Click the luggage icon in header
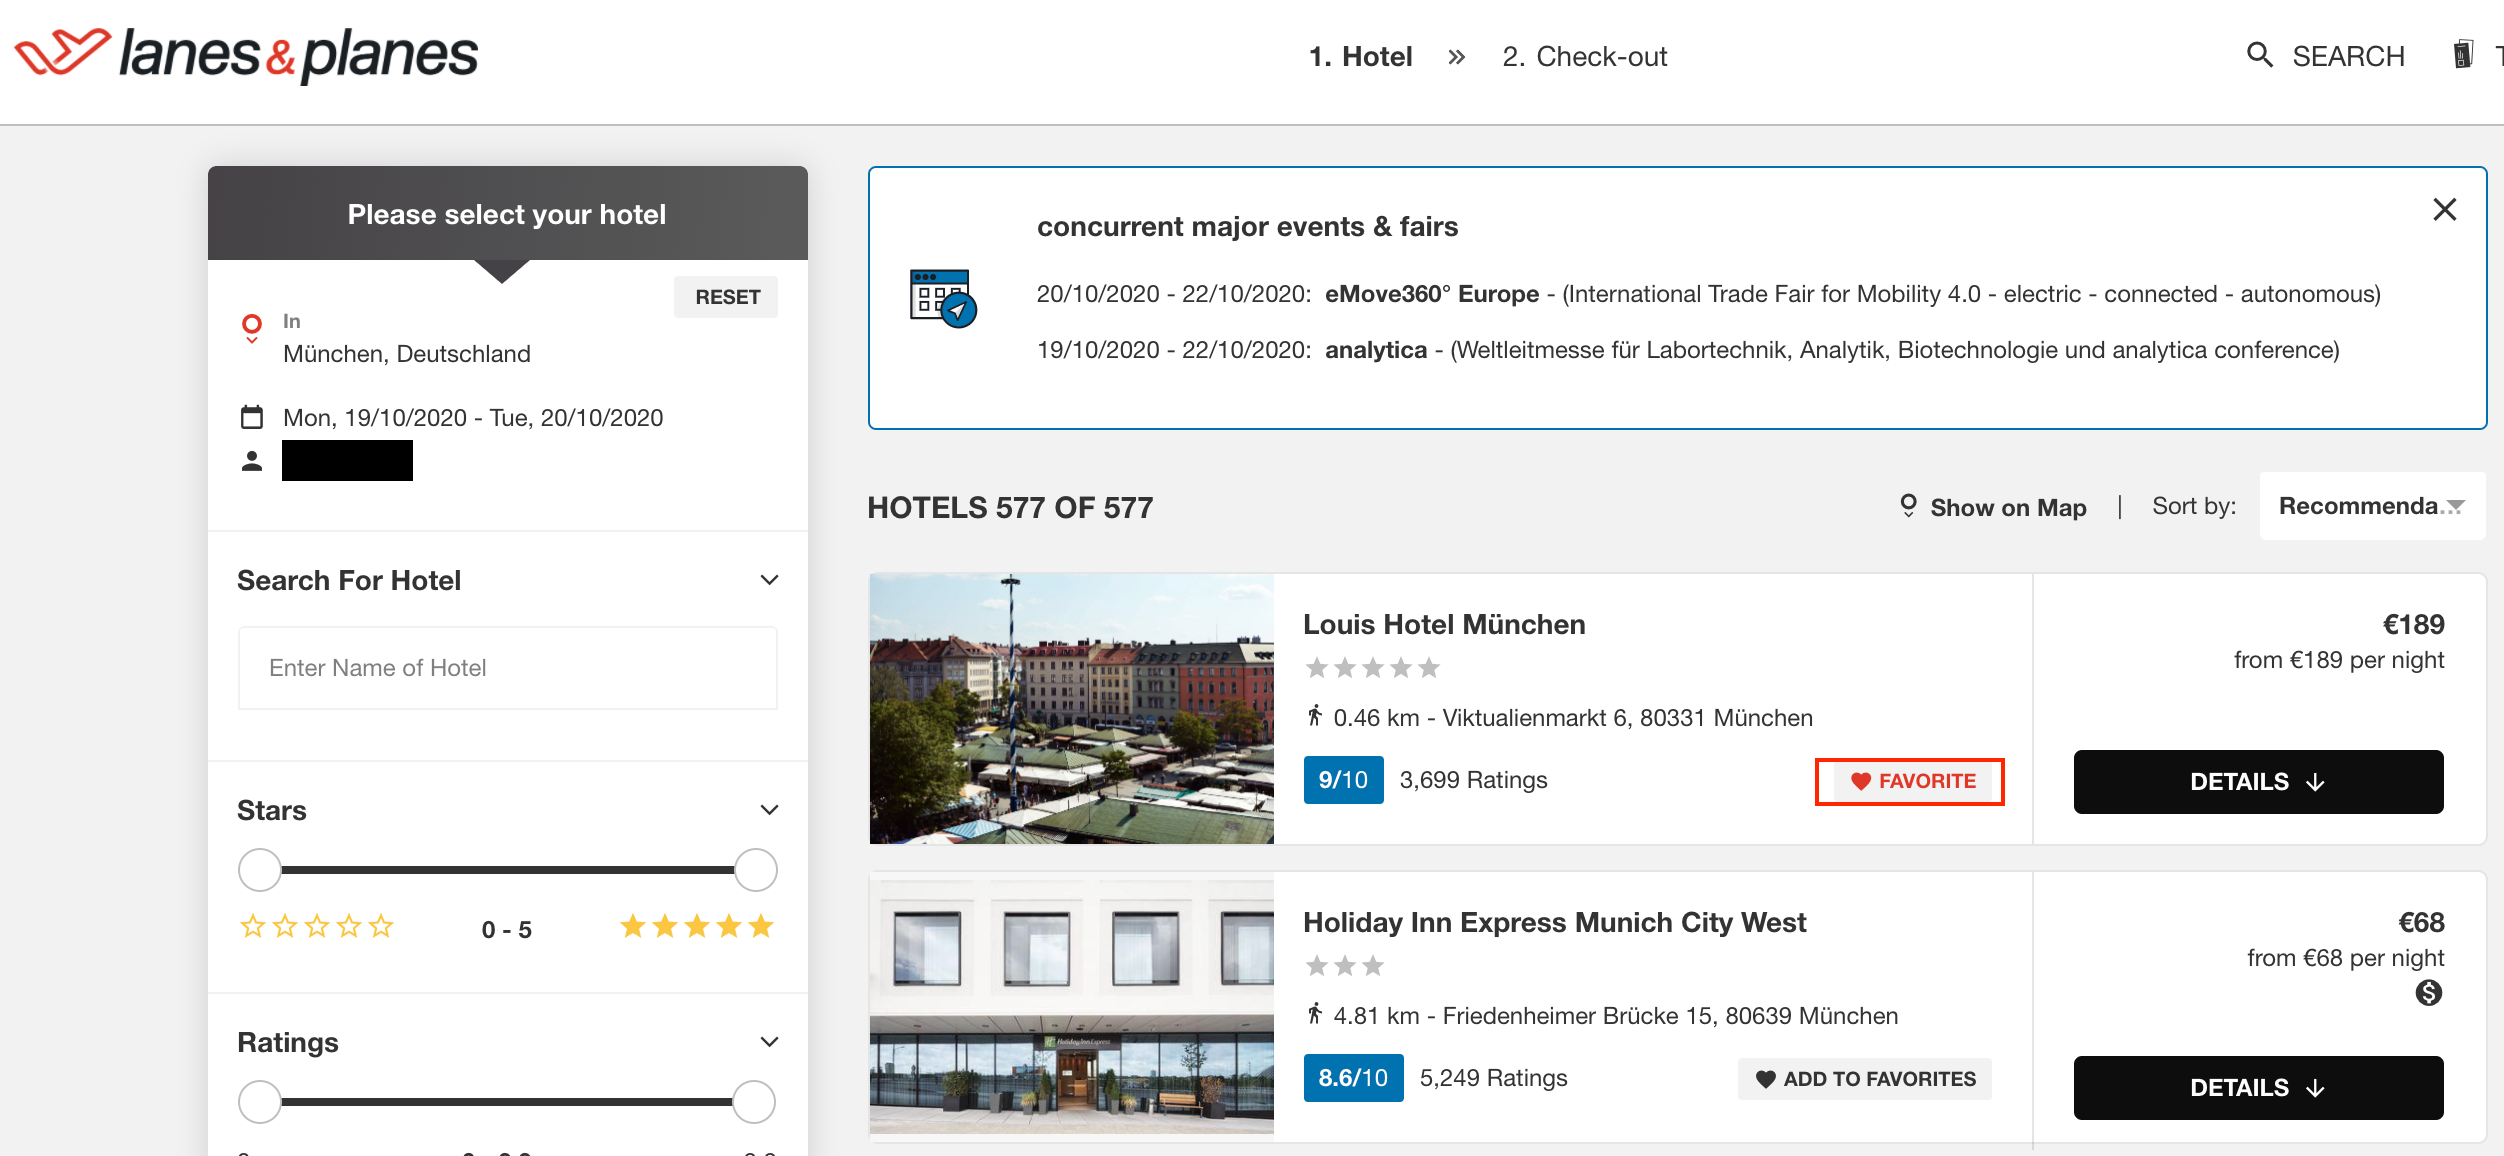This screenshot has width=2504, height=1156. tap(2462, 55)
